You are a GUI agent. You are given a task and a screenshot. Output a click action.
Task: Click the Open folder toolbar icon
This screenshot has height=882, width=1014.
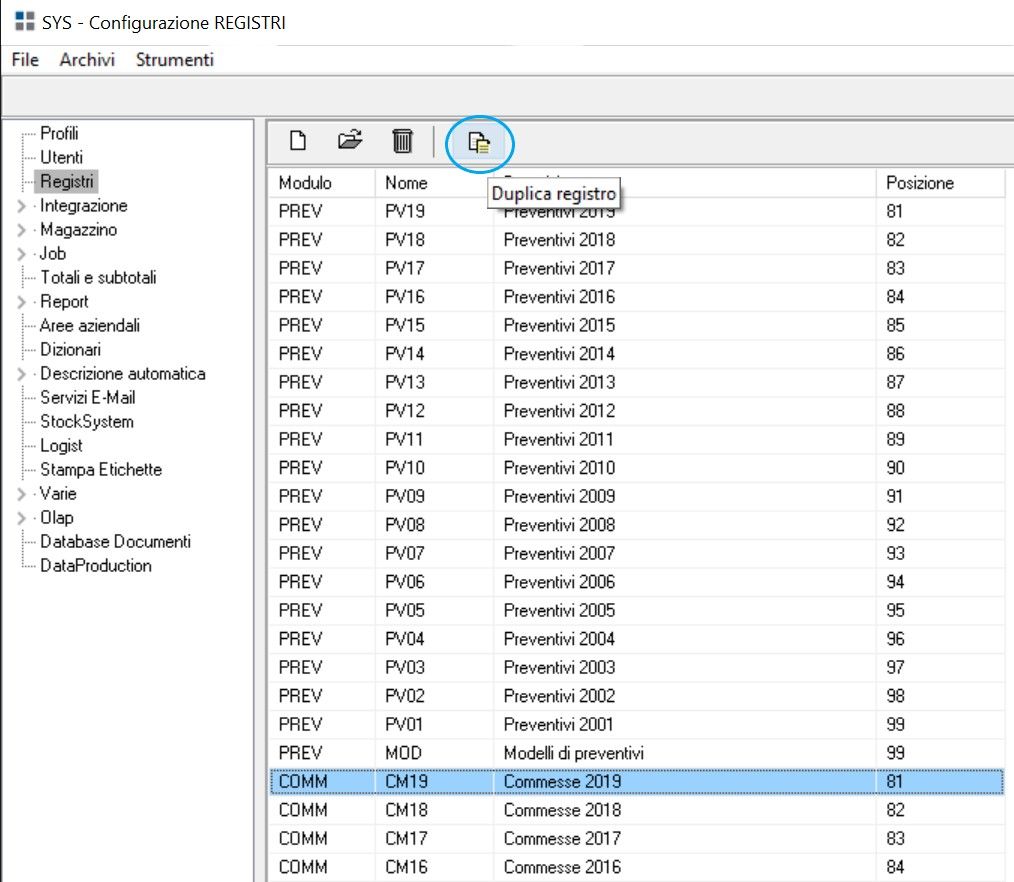(350, 140)
